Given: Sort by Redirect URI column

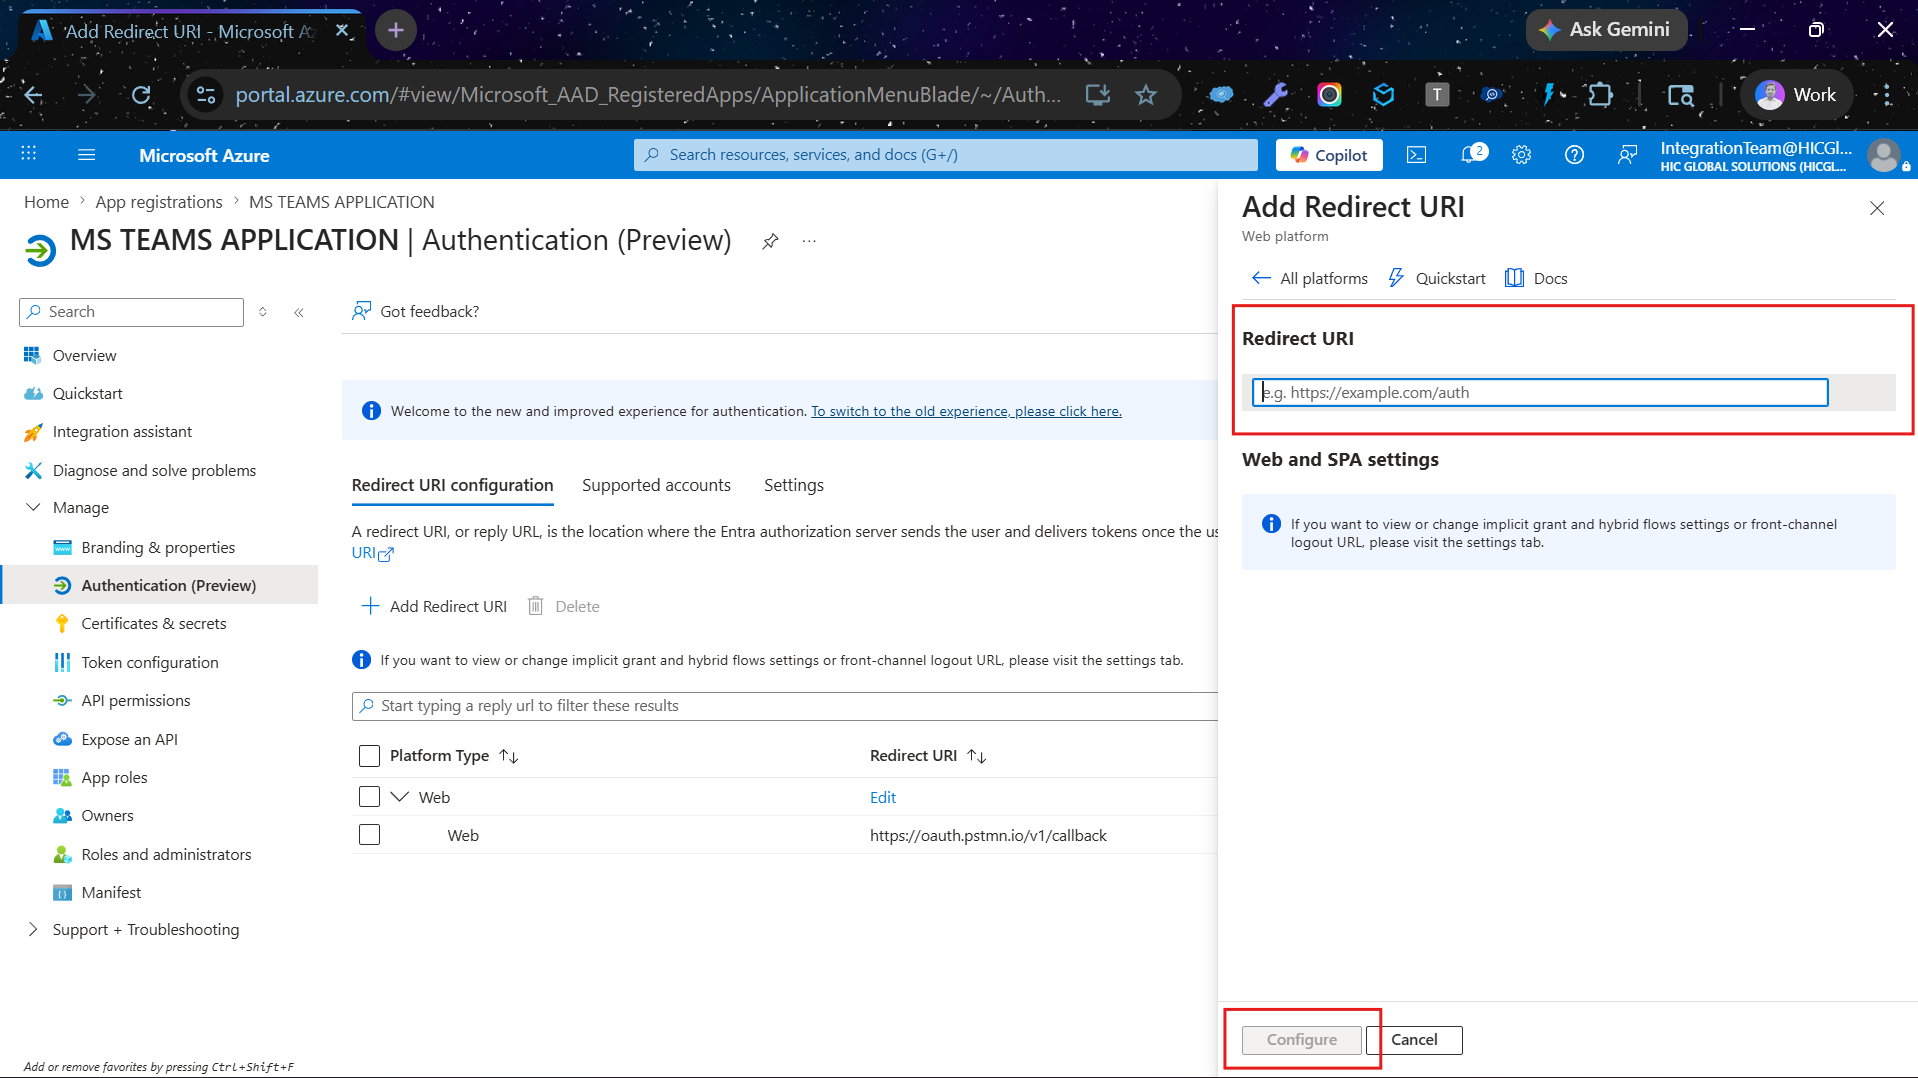Looking at the screenshot, I should click(x=927, y=756).
